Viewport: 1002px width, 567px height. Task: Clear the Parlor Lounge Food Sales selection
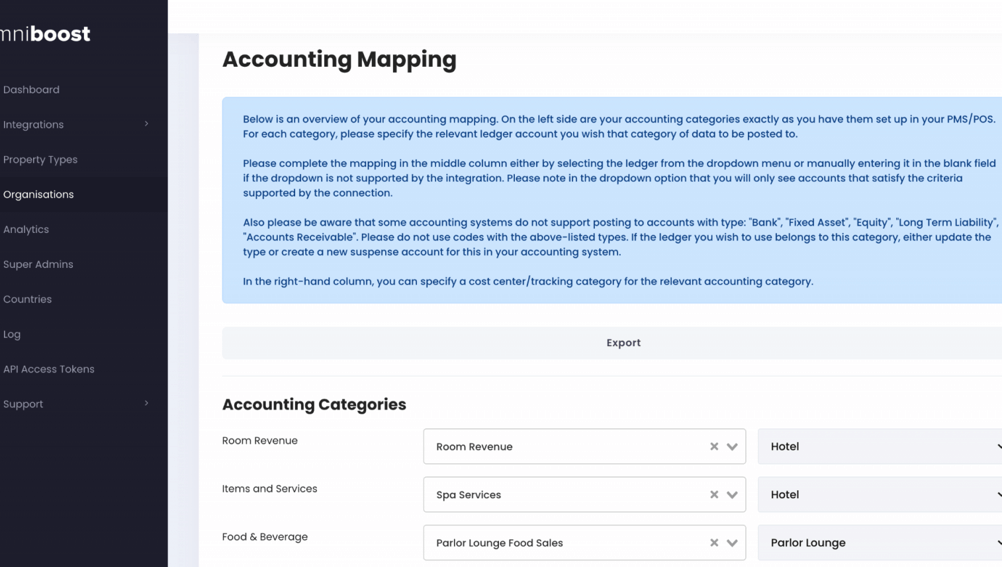click(x=714, y=543)
